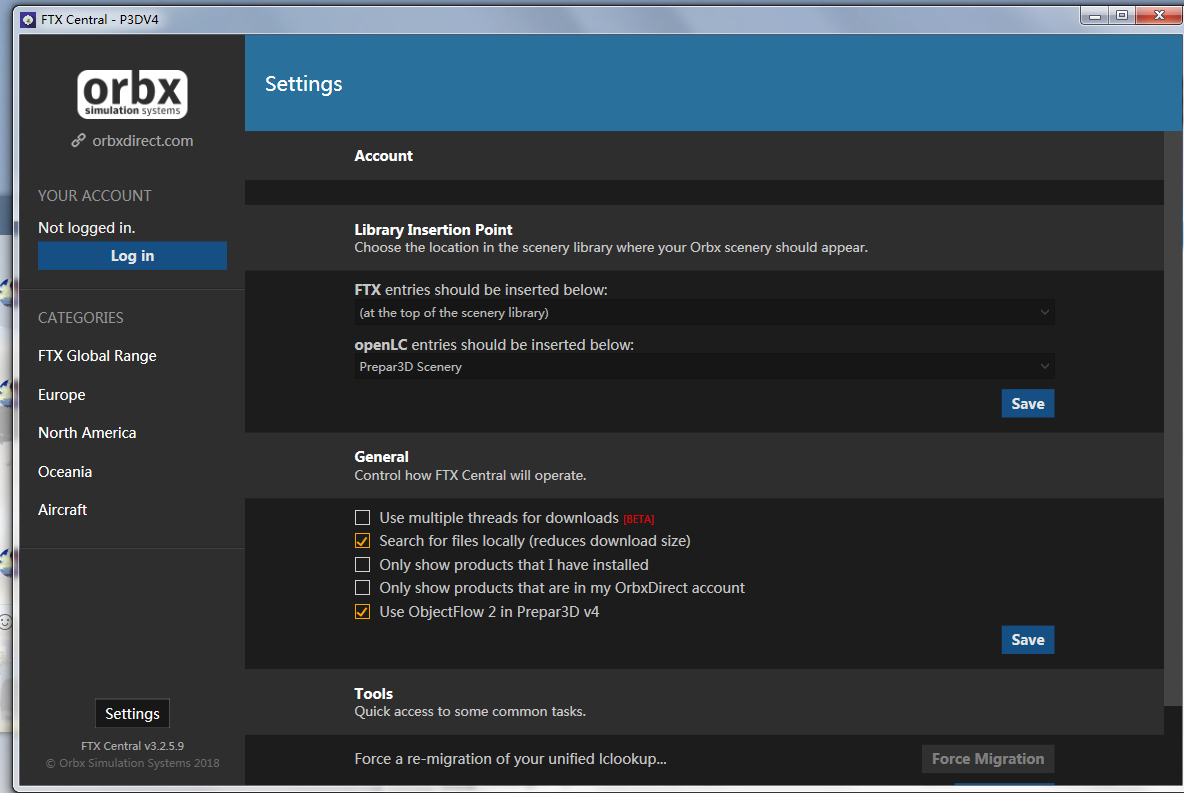Uncheck Search for files locally
Image resolution: width=1184 pixels, height=793 pixels.
(x=362, y=542)
